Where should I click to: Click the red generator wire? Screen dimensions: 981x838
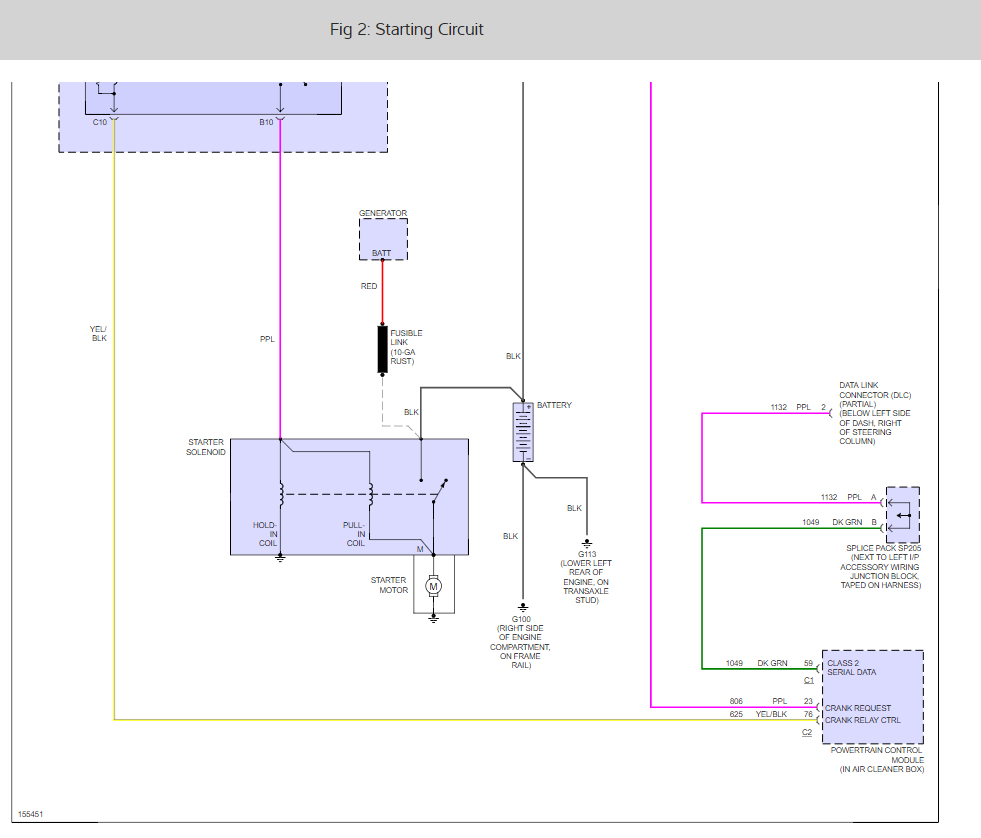[x=382, y=293]
